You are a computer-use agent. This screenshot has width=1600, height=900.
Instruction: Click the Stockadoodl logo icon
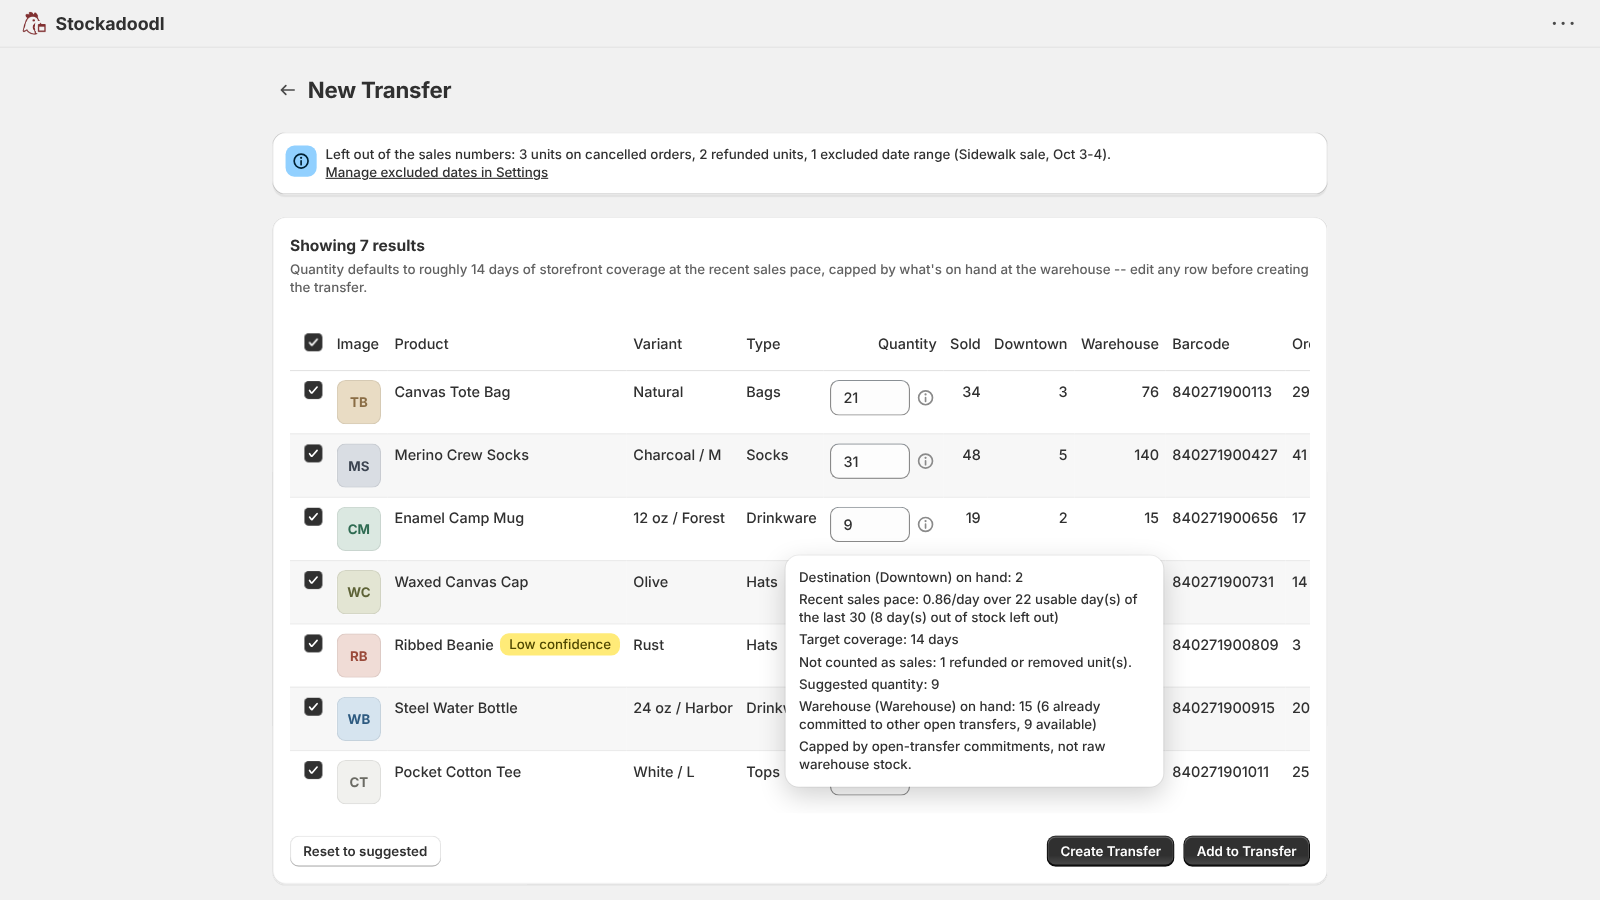pyautogui.click(x=34, y=23)
